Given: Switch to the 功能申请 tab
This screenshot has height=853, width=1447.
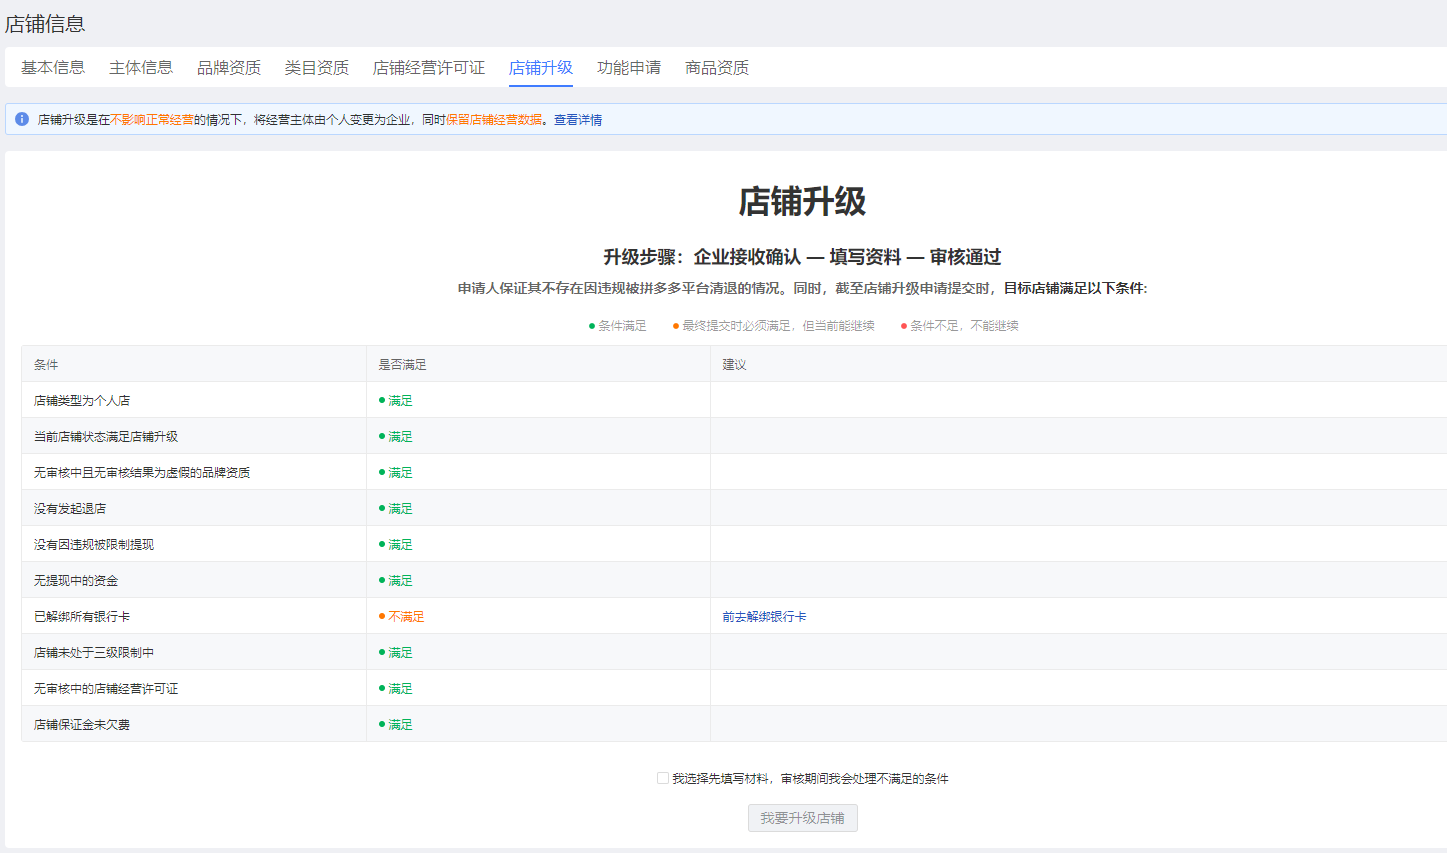Looking at the screenshot, I should click(x=629, y=68).
